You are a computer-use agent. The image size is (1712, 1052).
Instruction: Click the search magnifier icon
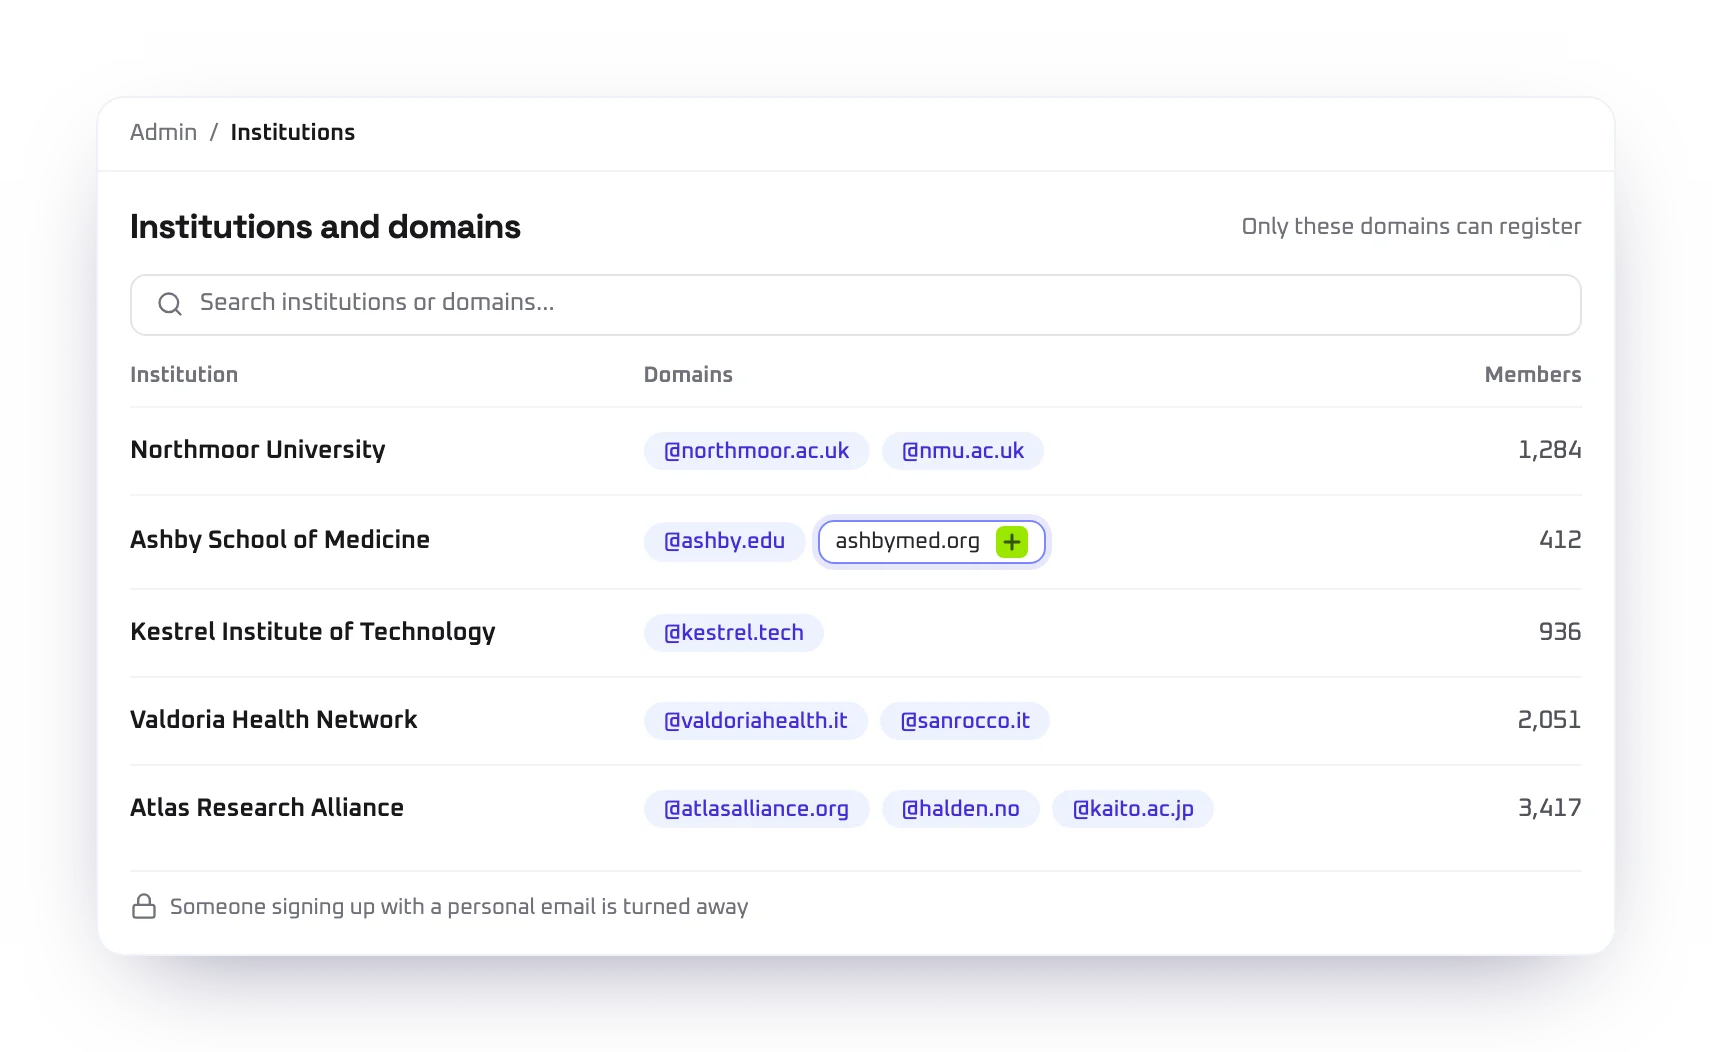click(x=170, y=304)
